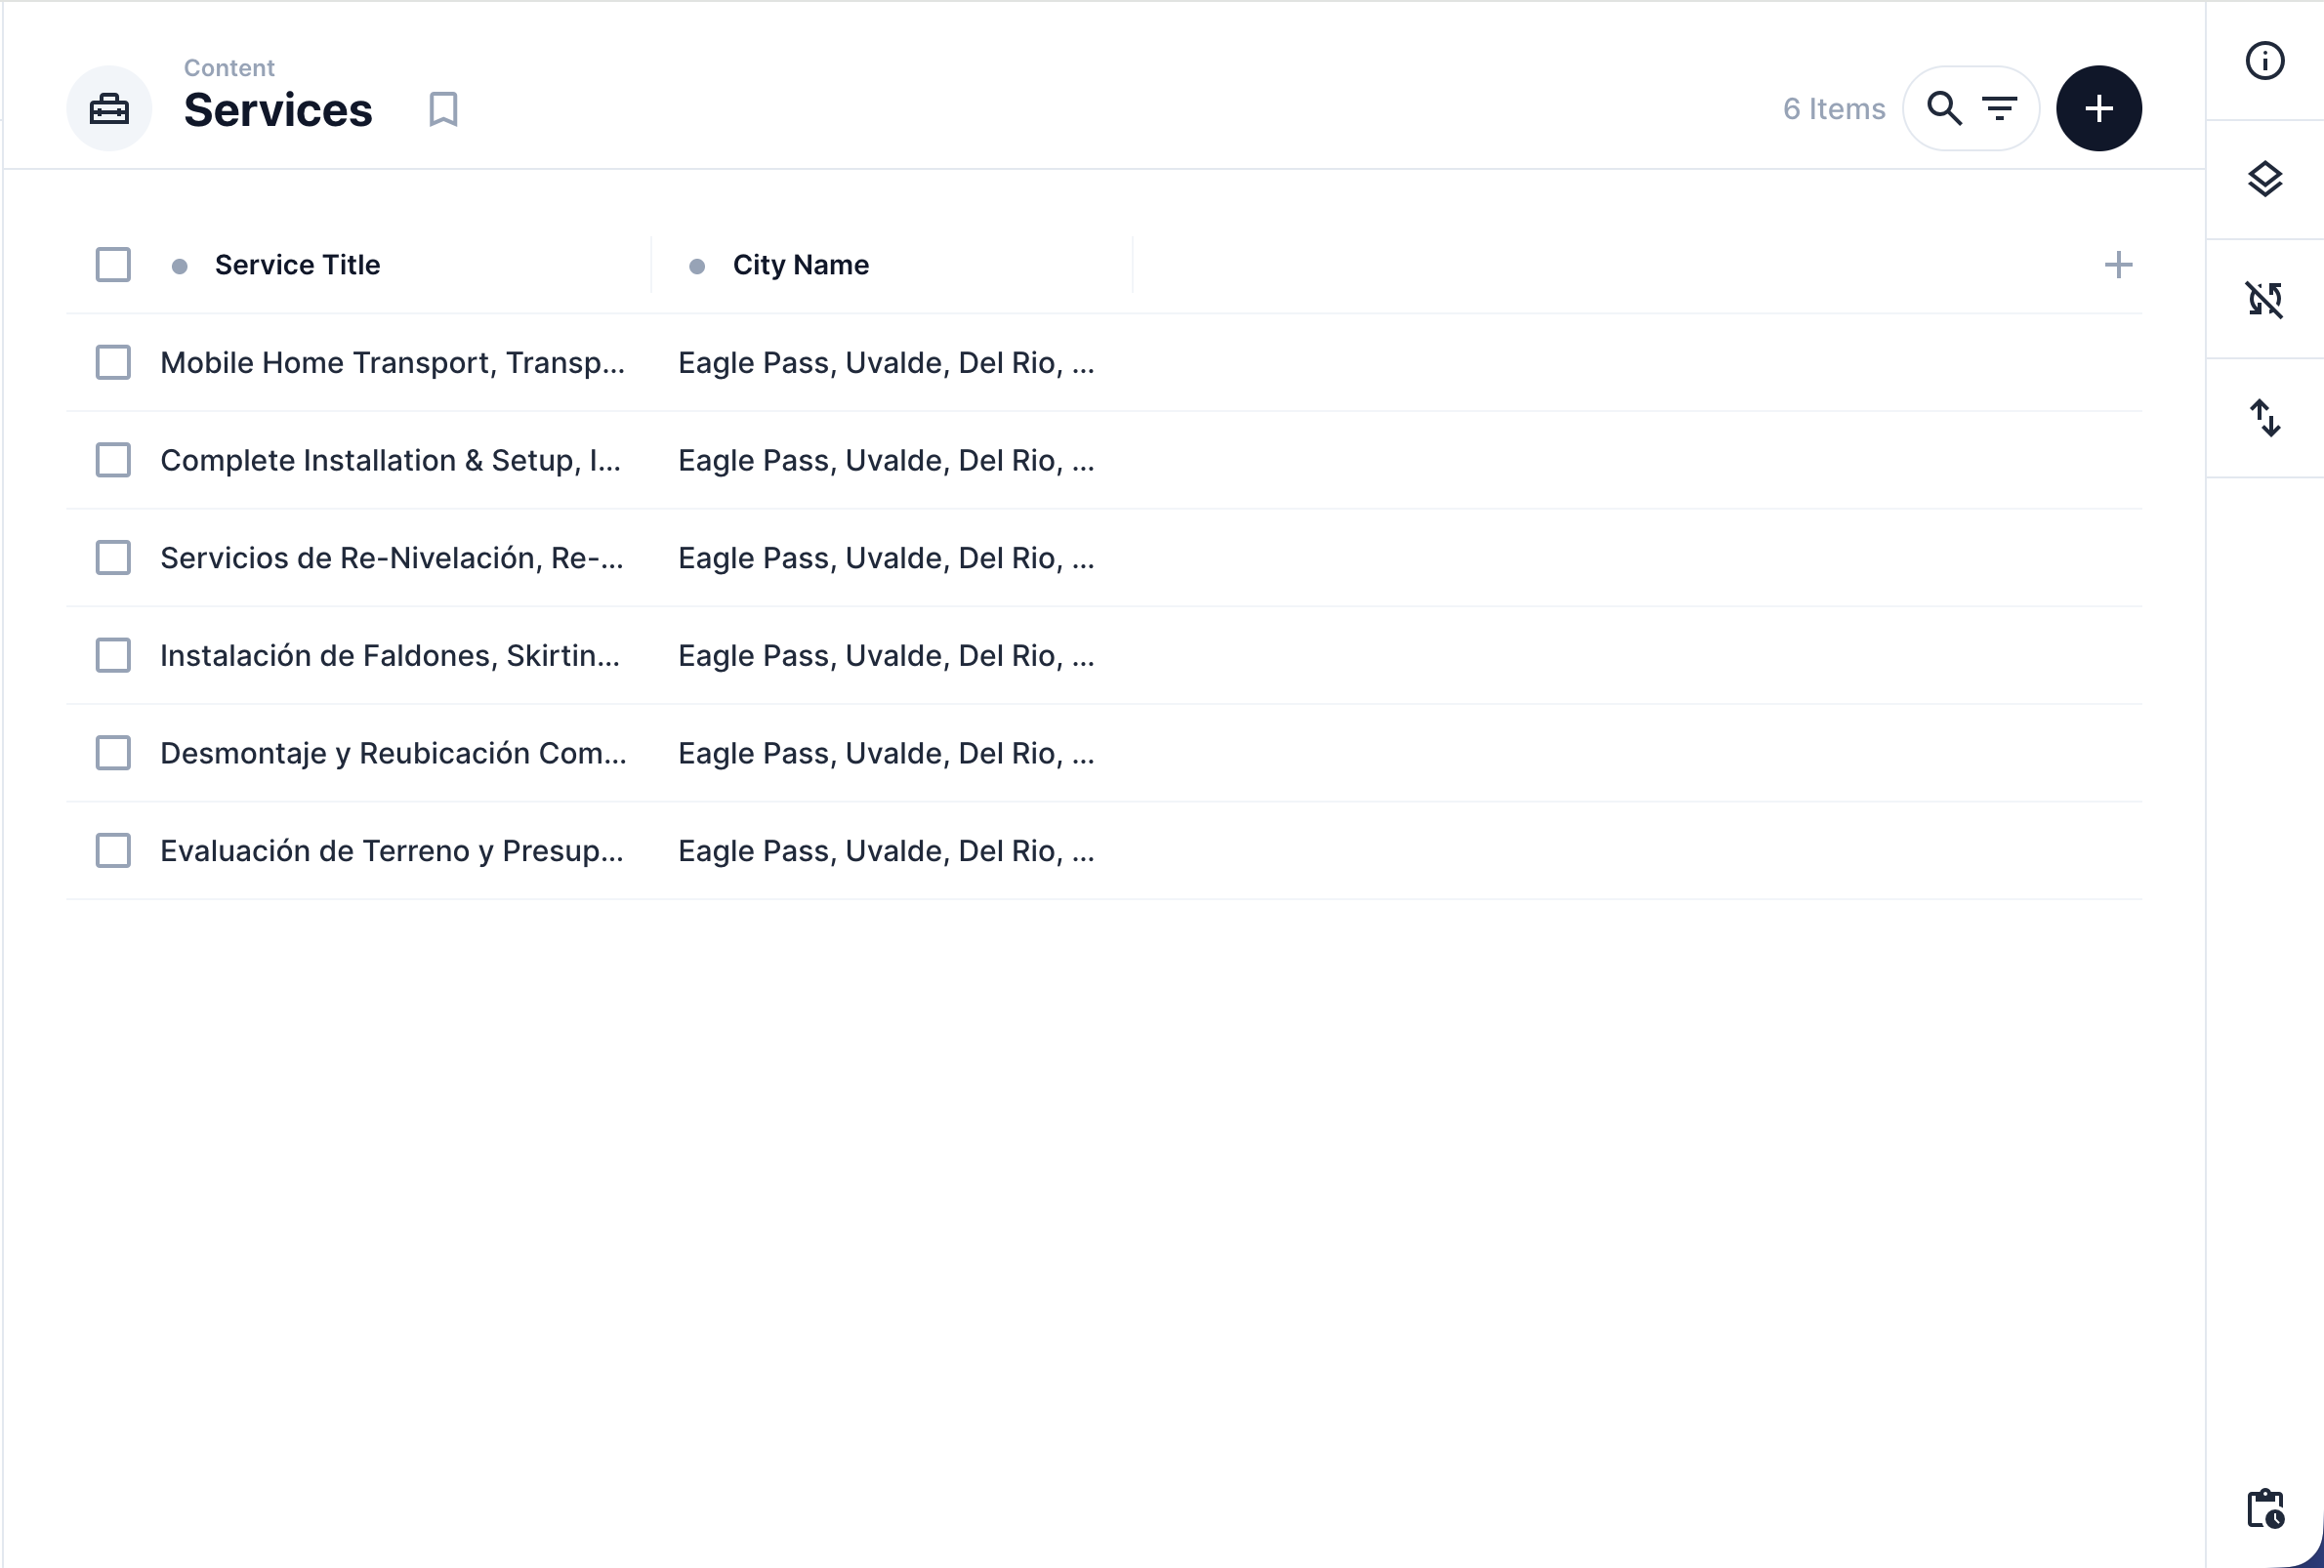Screen dimensions: 2324x1568
Task: Tick the Evaluación de Terreno checkbox
Action: [x=113, y=851]
